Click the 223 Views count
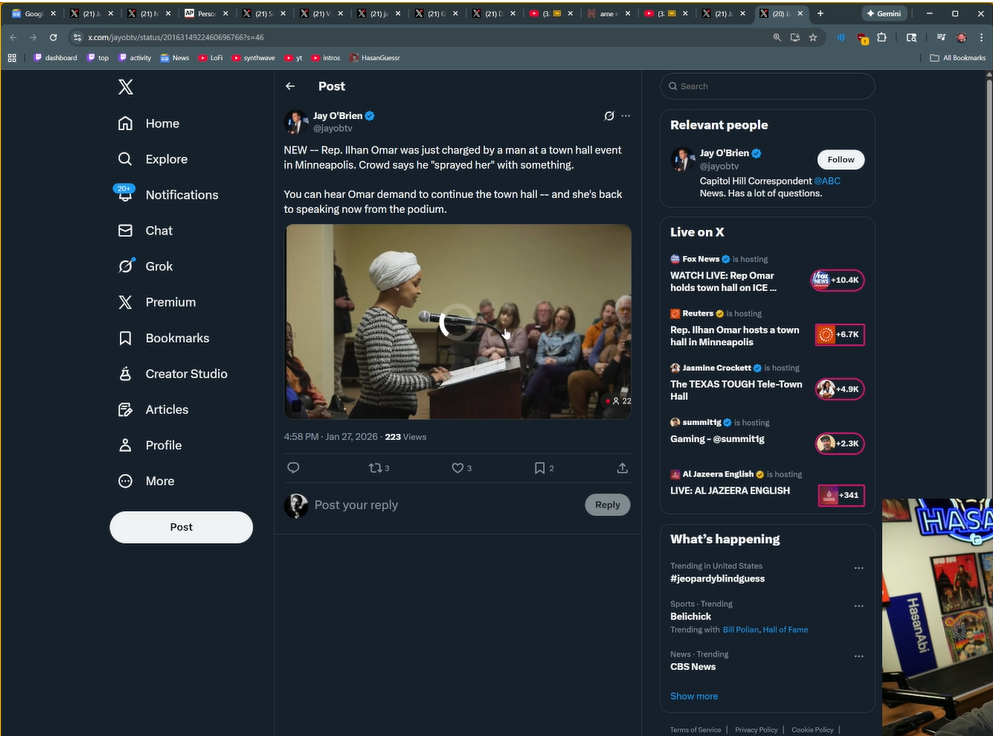 [x=405, y=437]
